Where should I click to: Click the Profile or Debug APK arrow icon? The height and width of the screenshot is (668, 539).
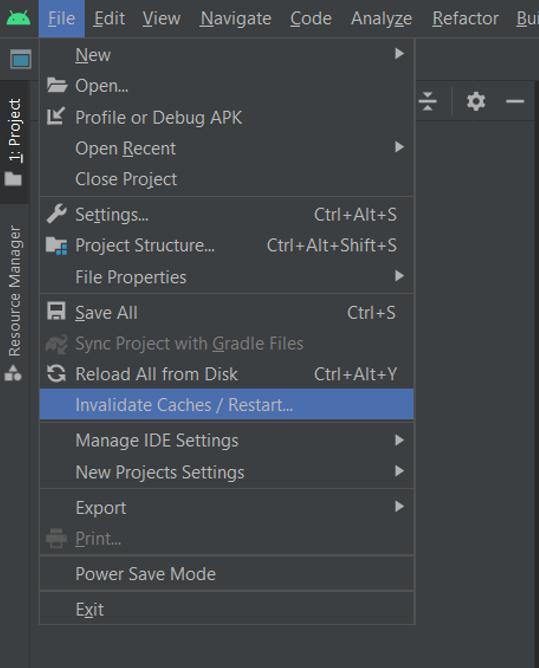(56, 116)
